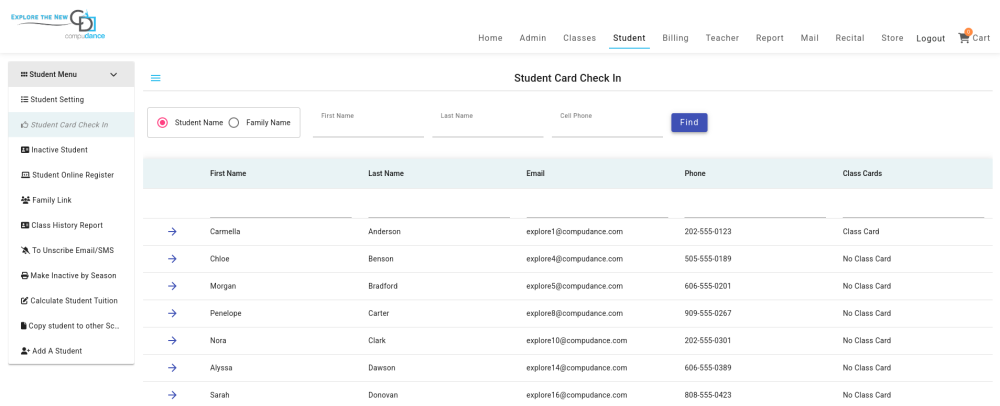Collapse the Student Menu chevron
Image resolution: width=1000 pixels, height=406 pixels.
pyautogui.click(x=114, y=74)
